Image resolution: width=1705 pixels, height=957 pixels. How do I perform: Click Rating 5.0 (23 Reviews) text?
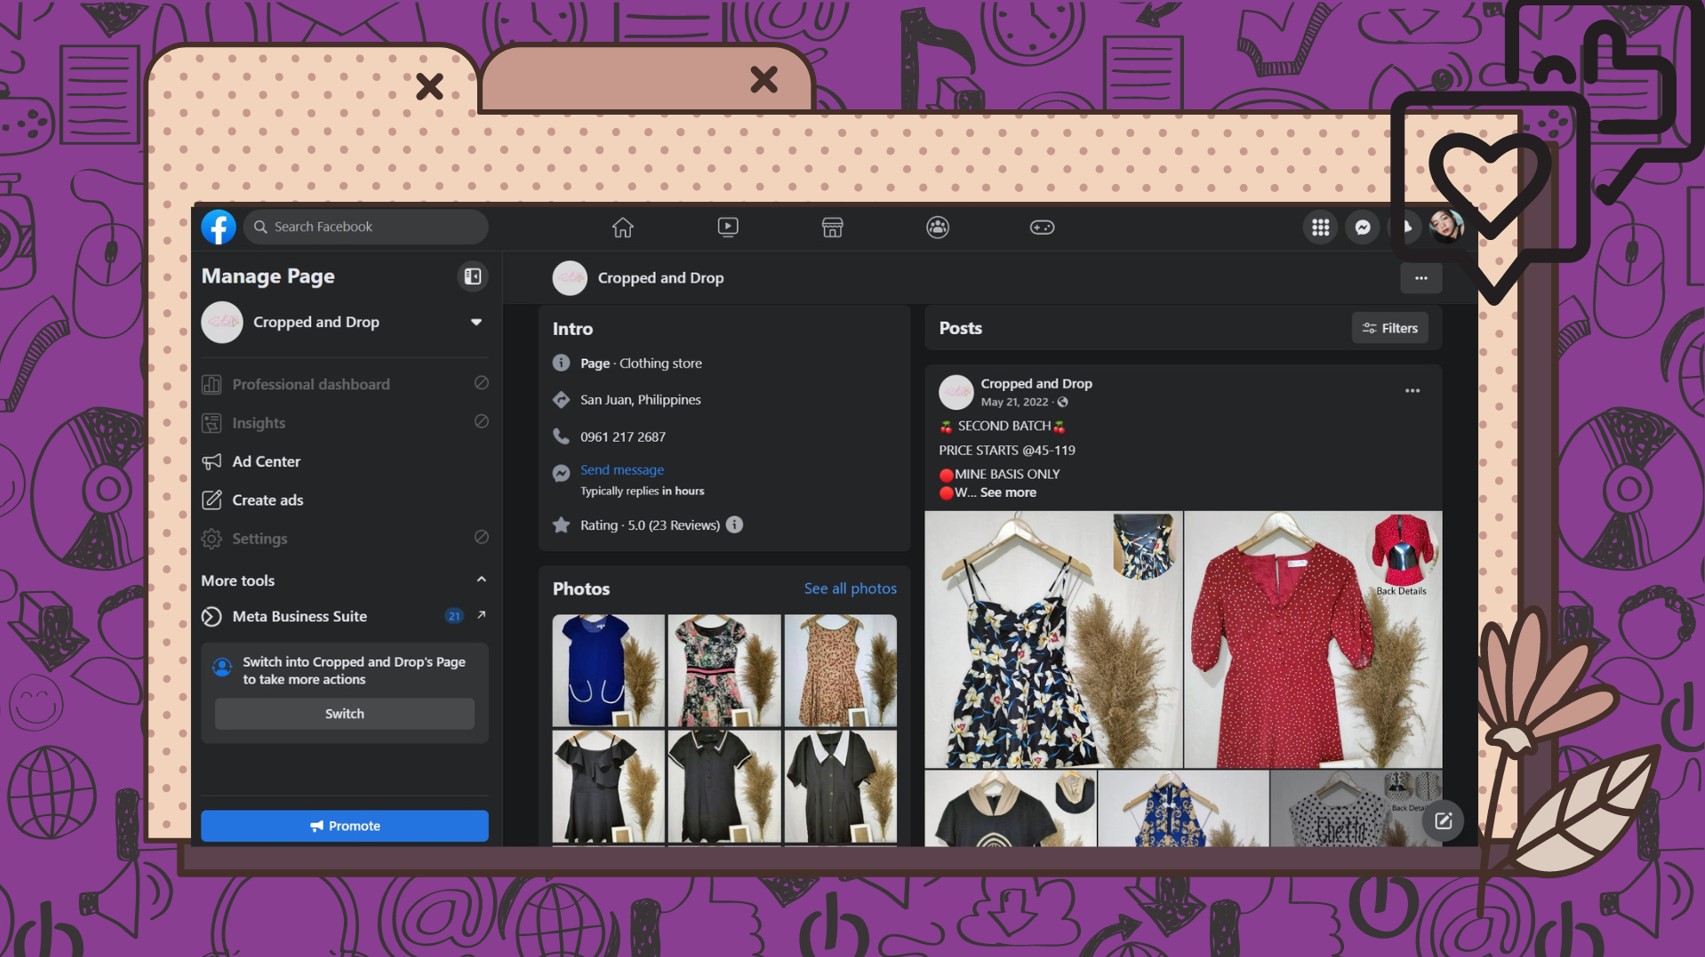[650, 525]
